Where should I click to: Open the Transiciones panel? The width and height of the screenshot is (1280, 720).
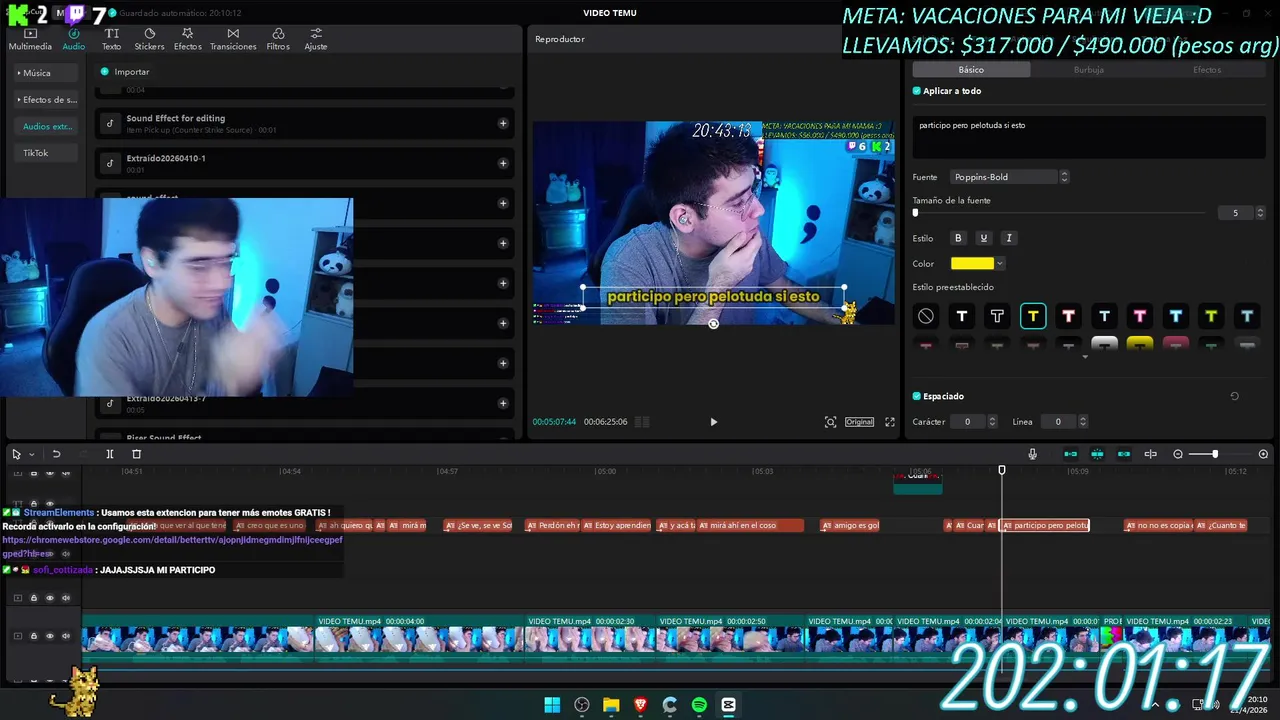point(233,39)
